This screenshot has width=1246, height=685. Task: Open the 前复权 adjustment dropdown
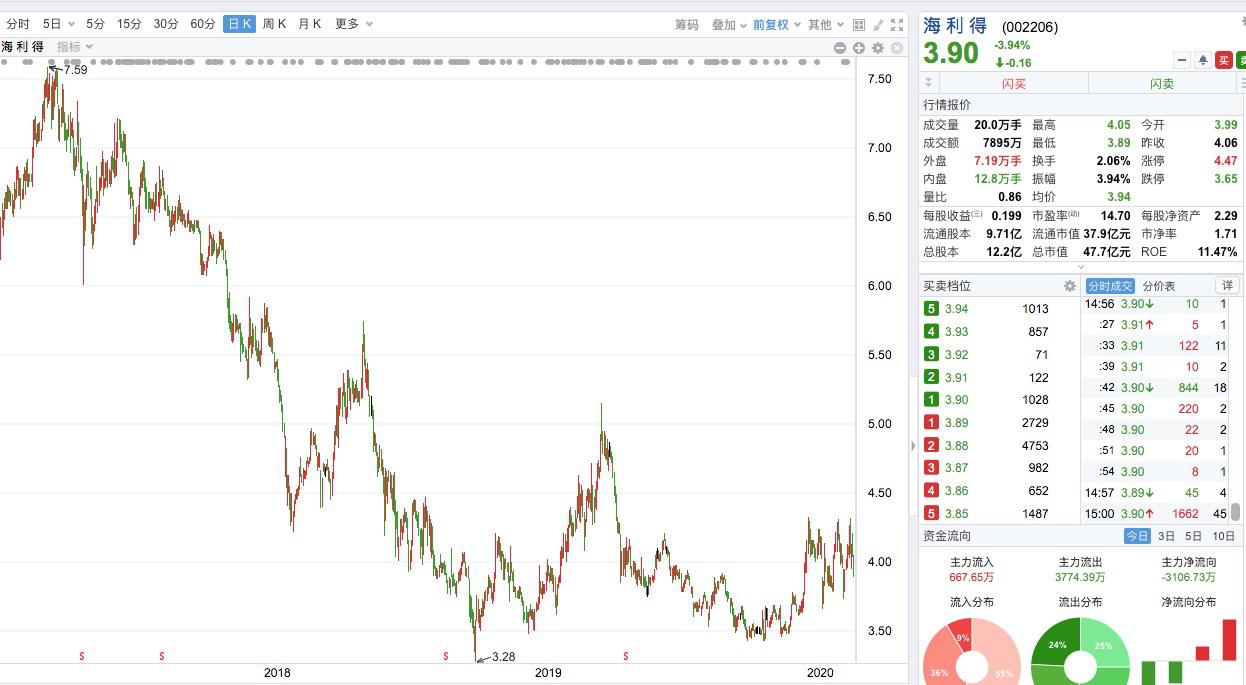click(x=776, y=25)
